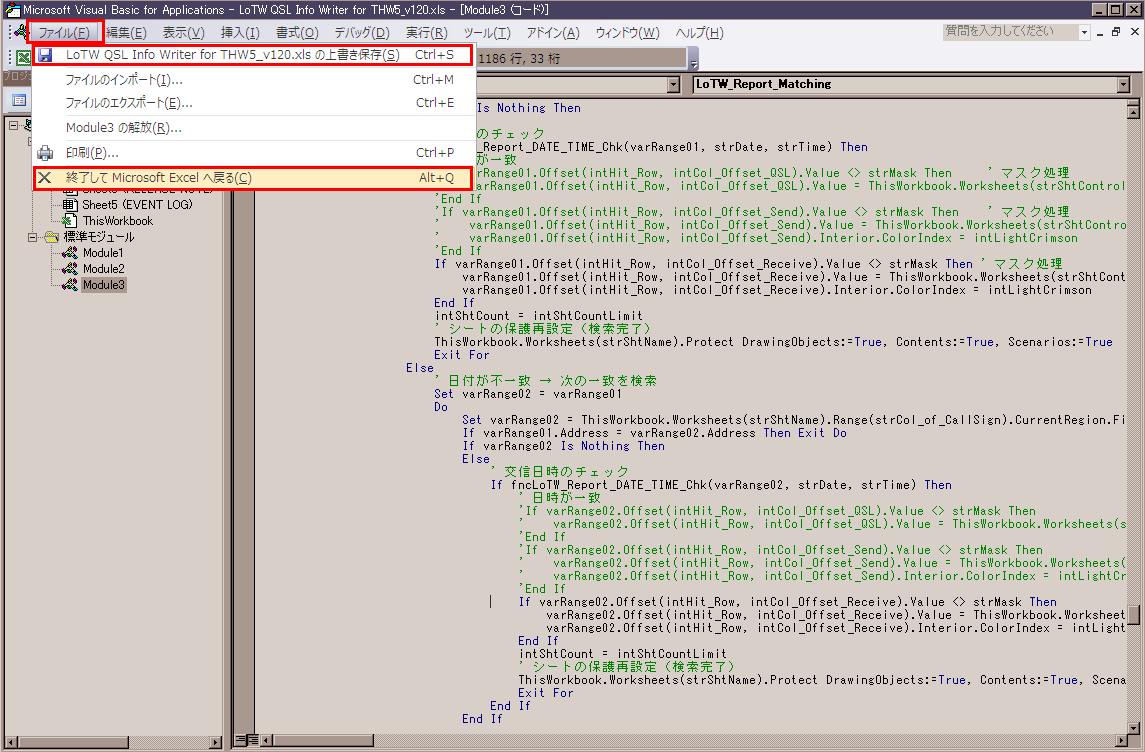The image size is (1145, 752).
Task: Click the code window vertical scrollbar up arrow
Action: 1133,112
